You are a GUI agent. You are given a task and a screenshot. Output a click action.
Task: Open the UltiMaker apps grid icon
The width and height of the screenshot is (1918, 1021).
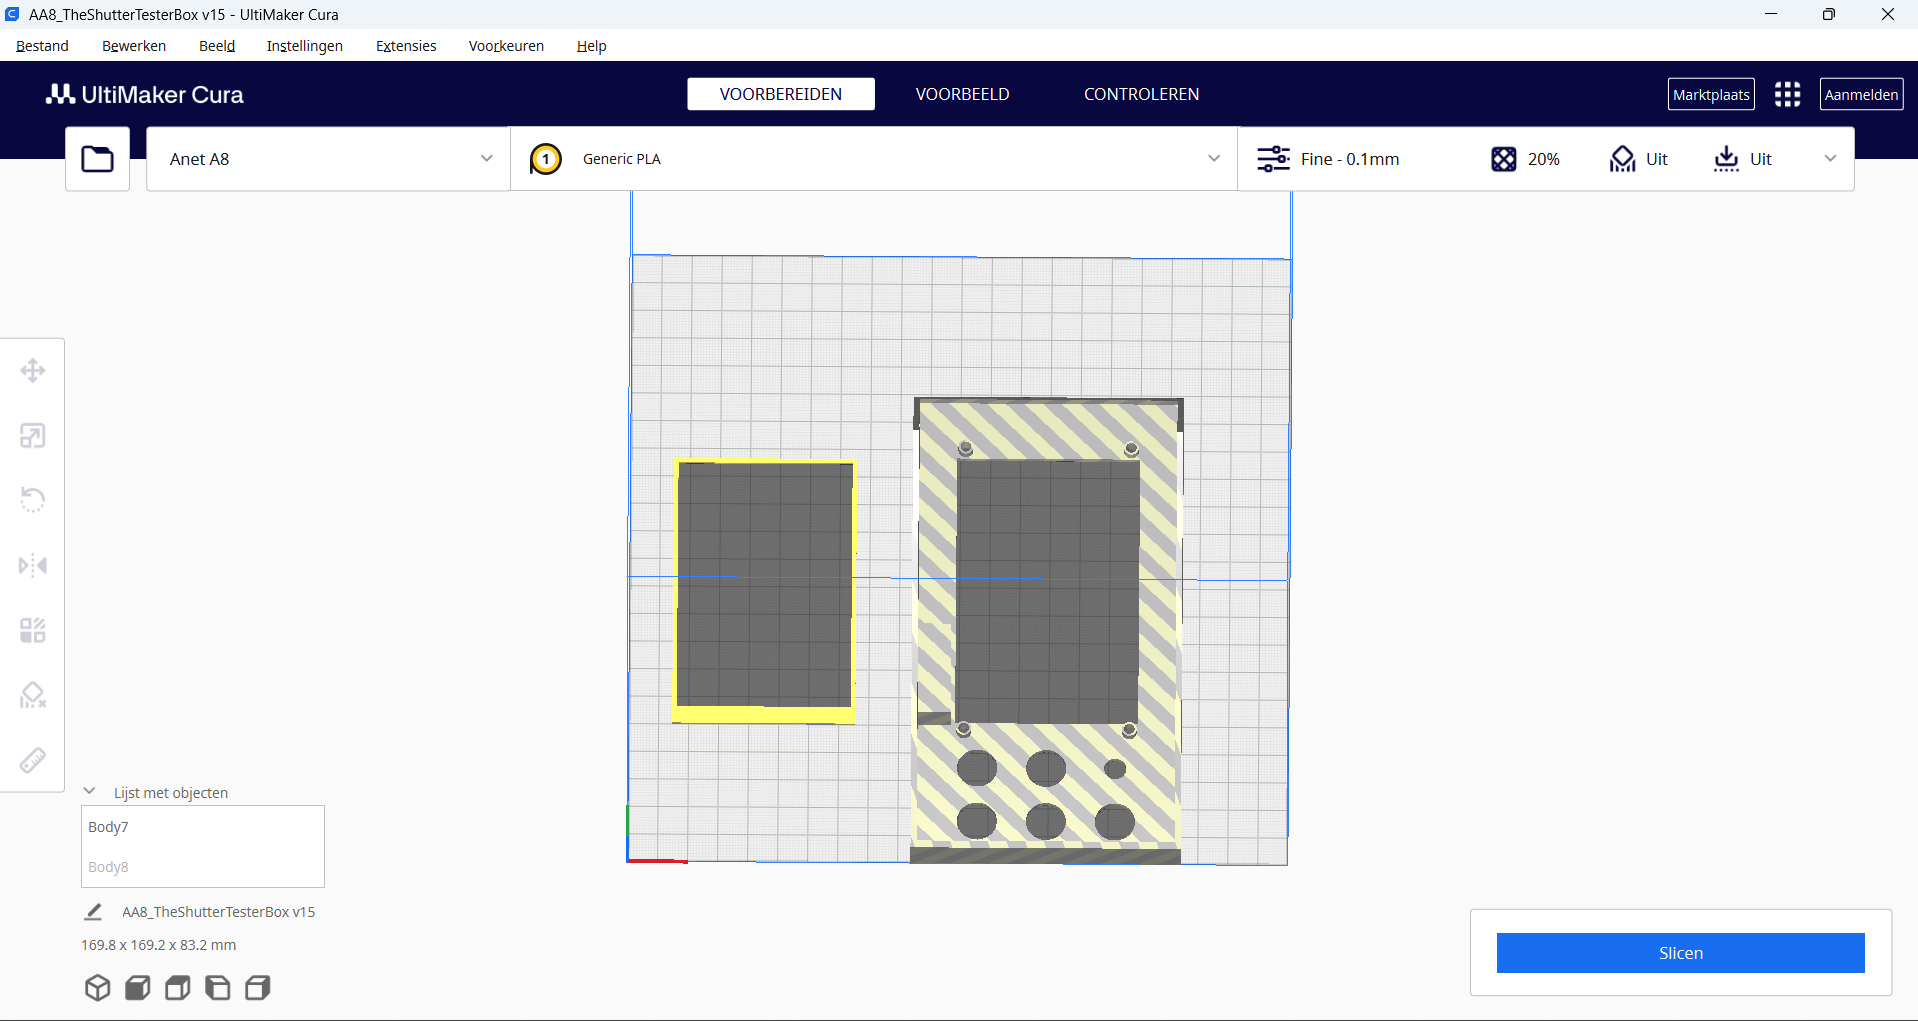1787,94
